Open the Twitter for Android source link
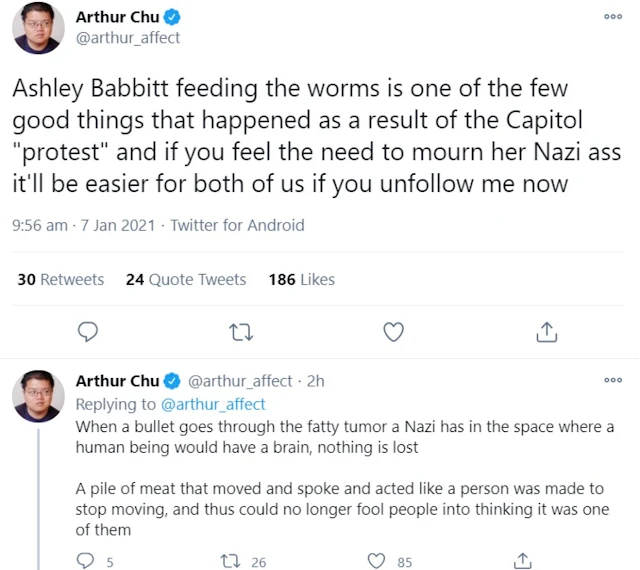Viewport: 640px width, 570px height. coord(237,226)
